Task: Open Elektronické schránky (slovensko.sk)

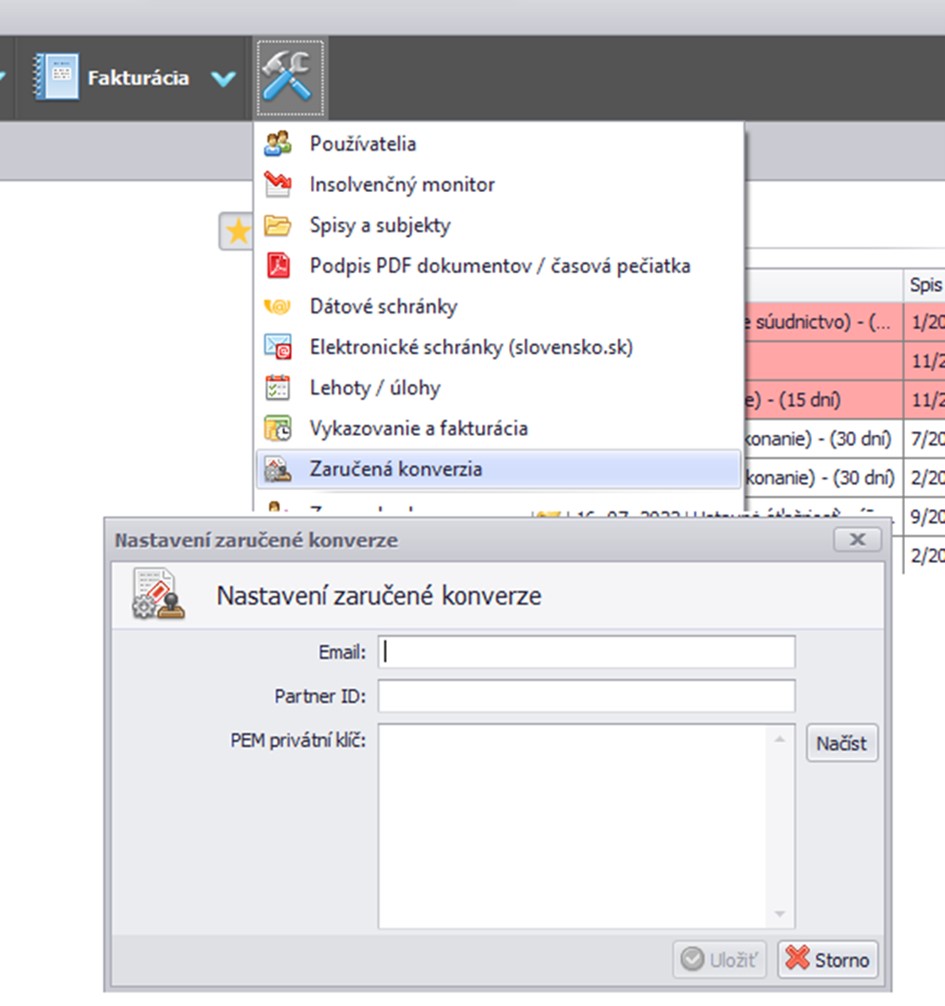Action: point(470,347)
